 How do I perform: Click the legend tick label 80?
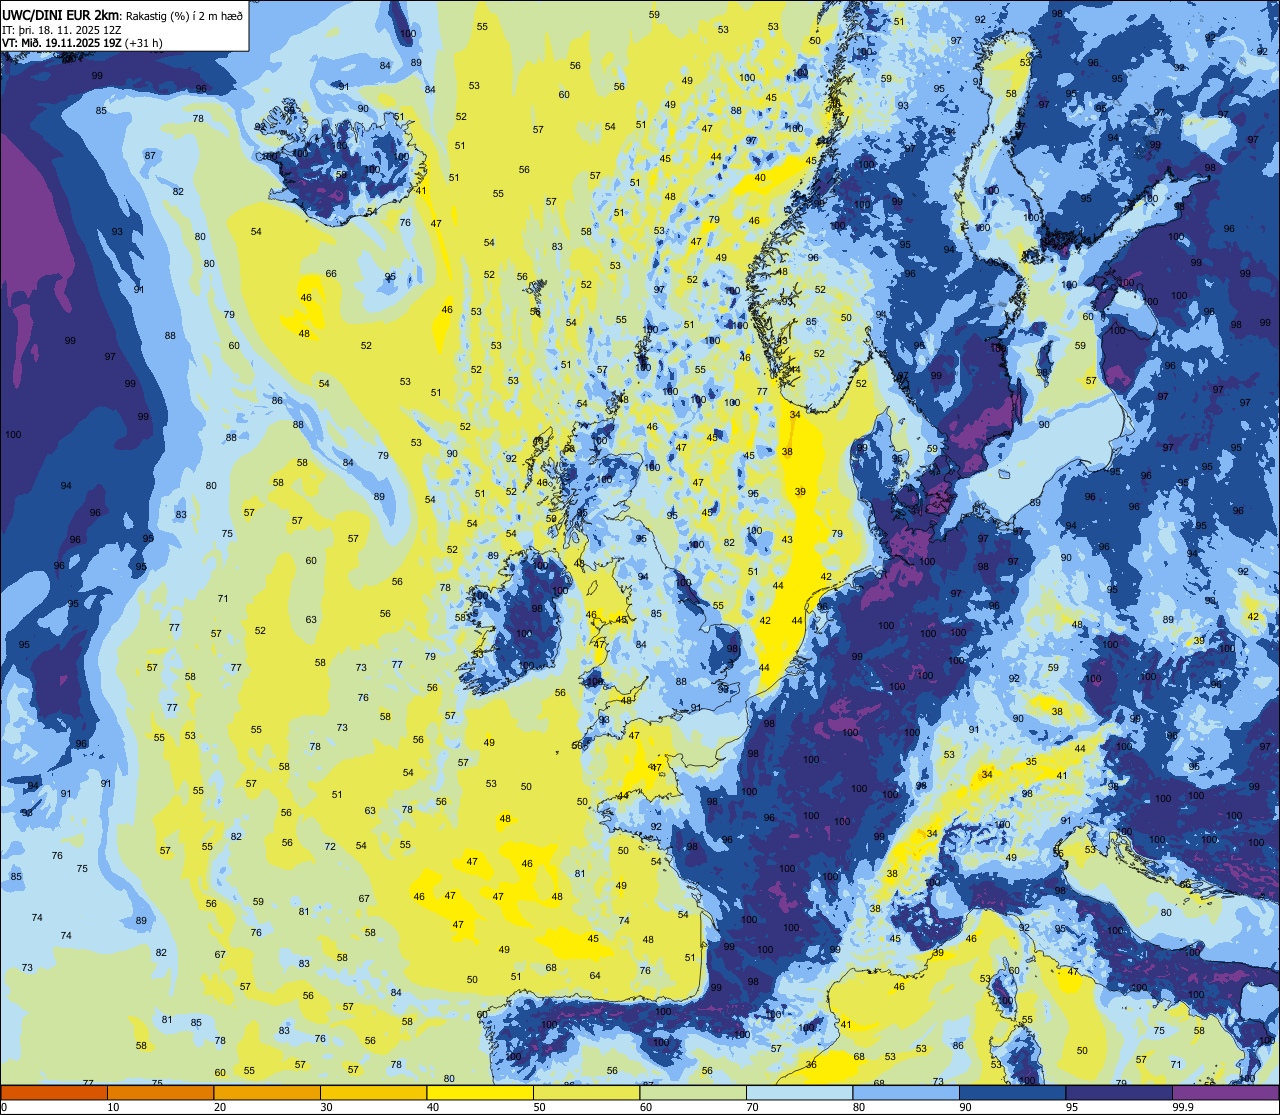(859, 1107)
